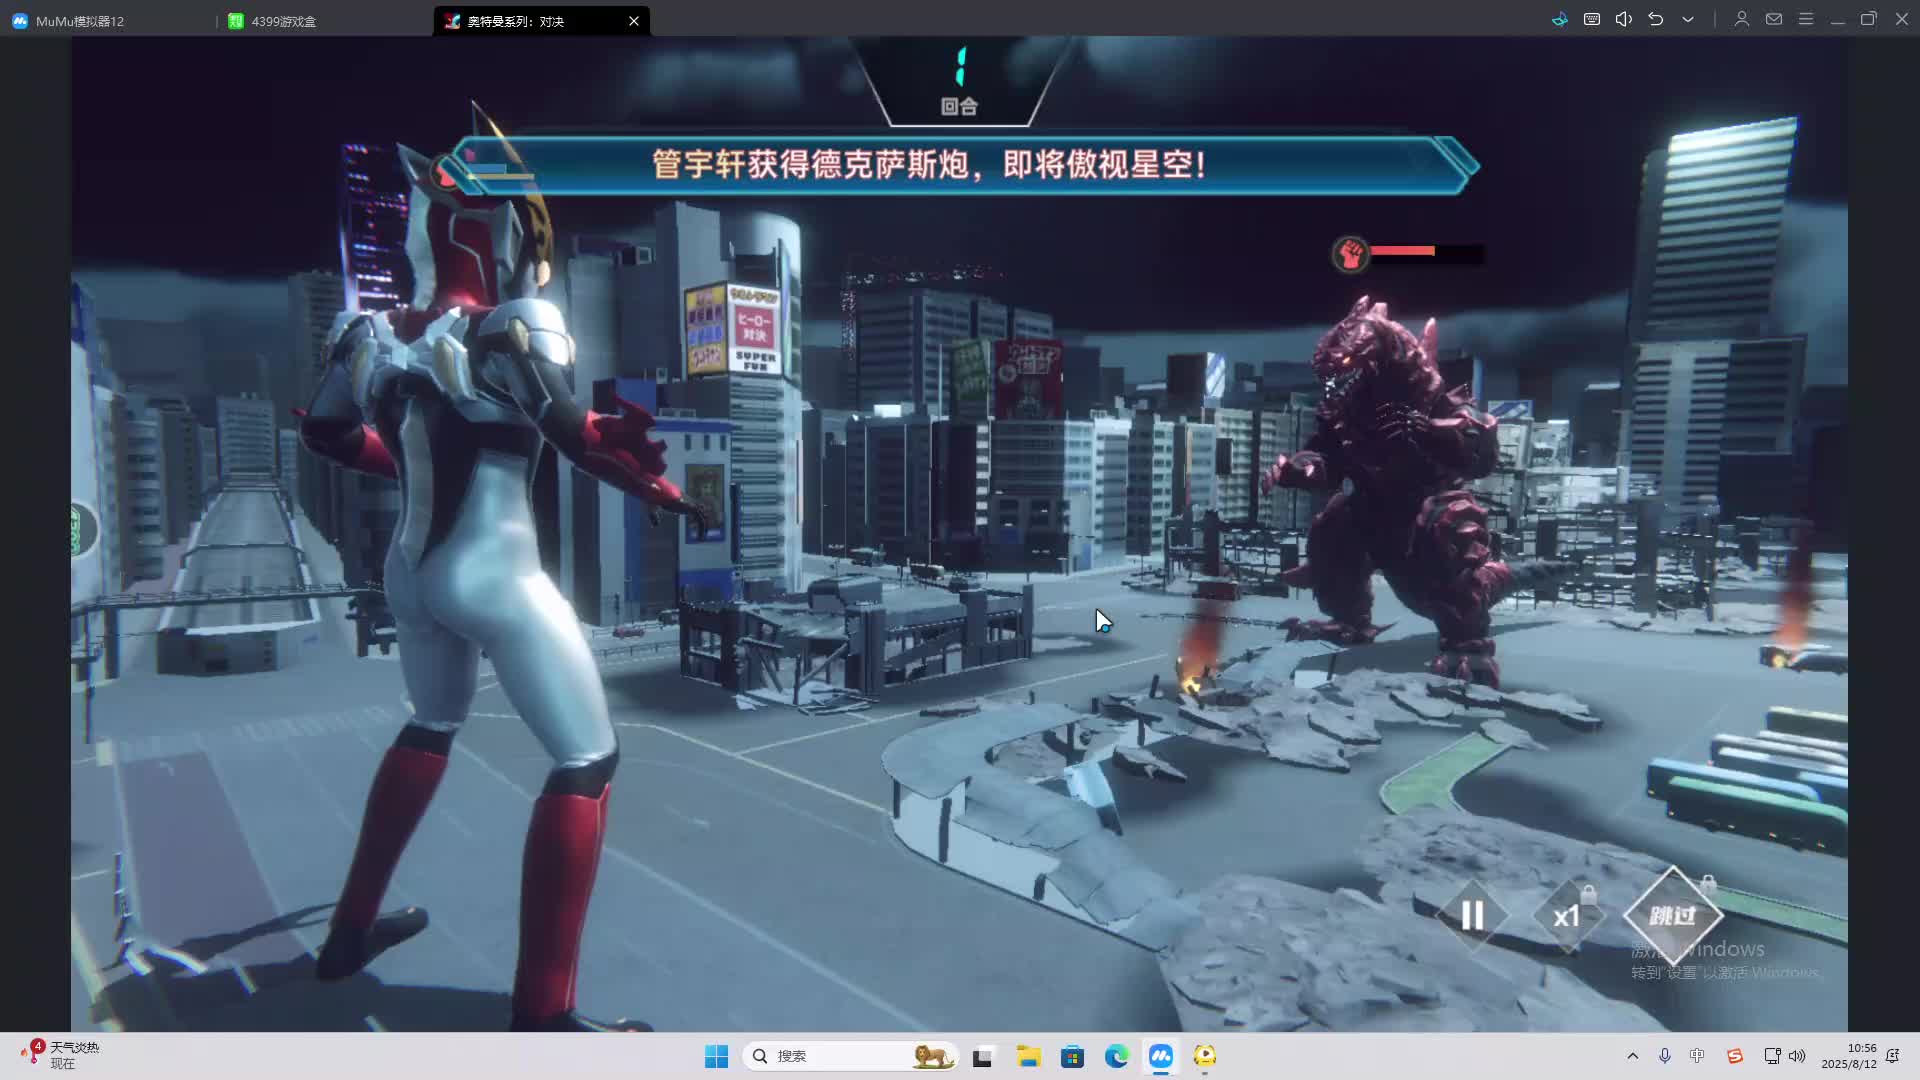Open the emulator user account icon

point(1741,19)
